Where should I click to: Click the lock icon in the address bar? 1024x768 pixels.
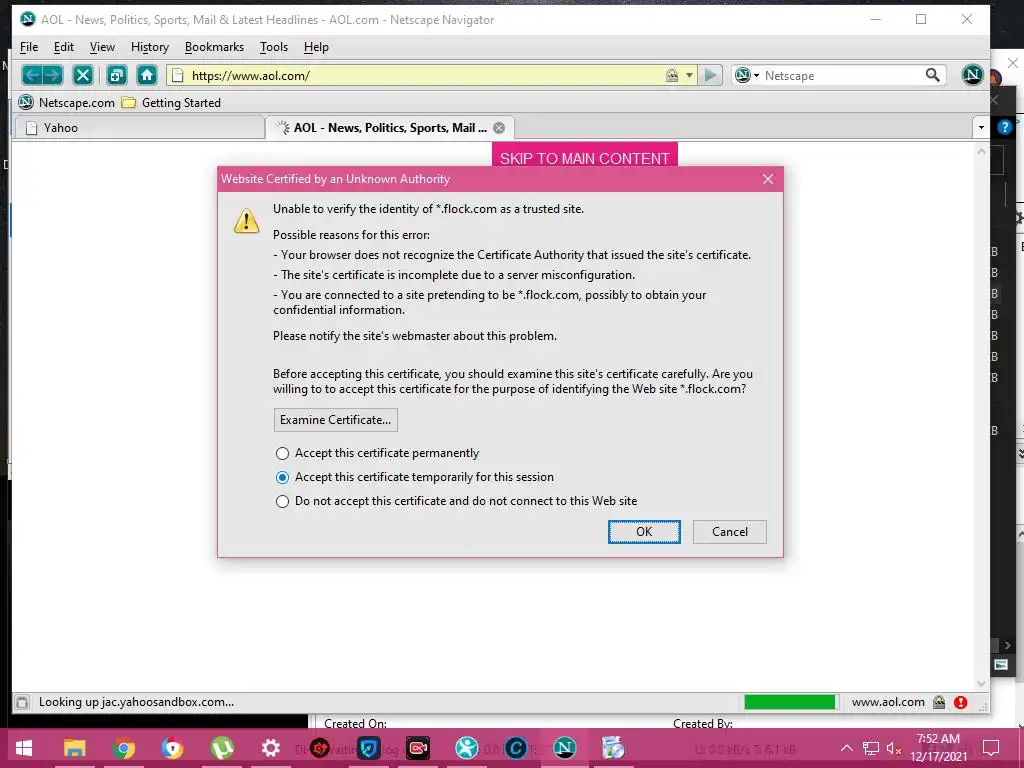[671, 75]
